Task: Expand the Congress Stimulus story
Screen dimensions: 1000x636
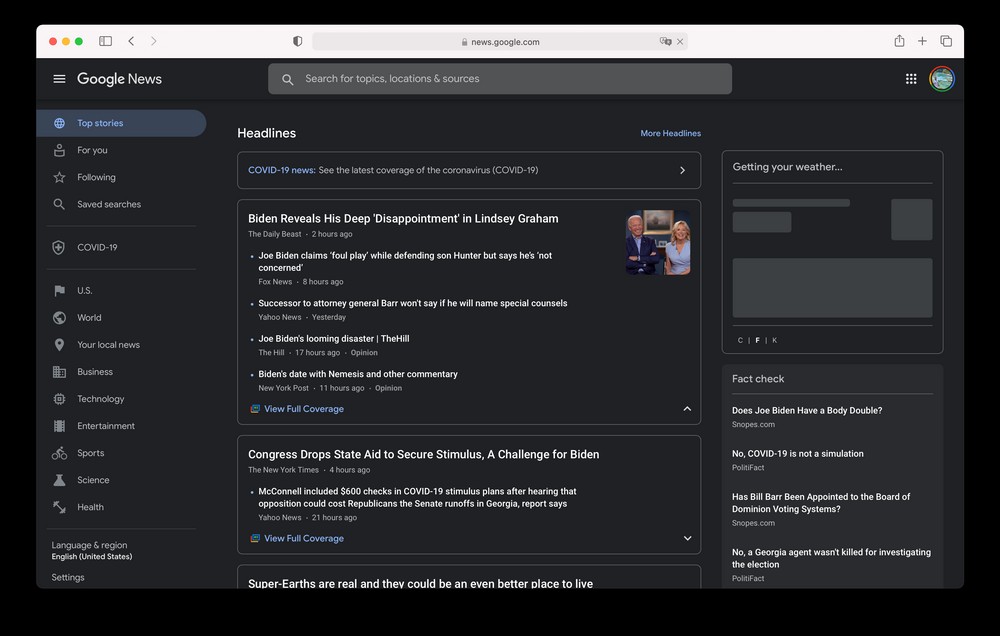Action: [x=687, y=538]
